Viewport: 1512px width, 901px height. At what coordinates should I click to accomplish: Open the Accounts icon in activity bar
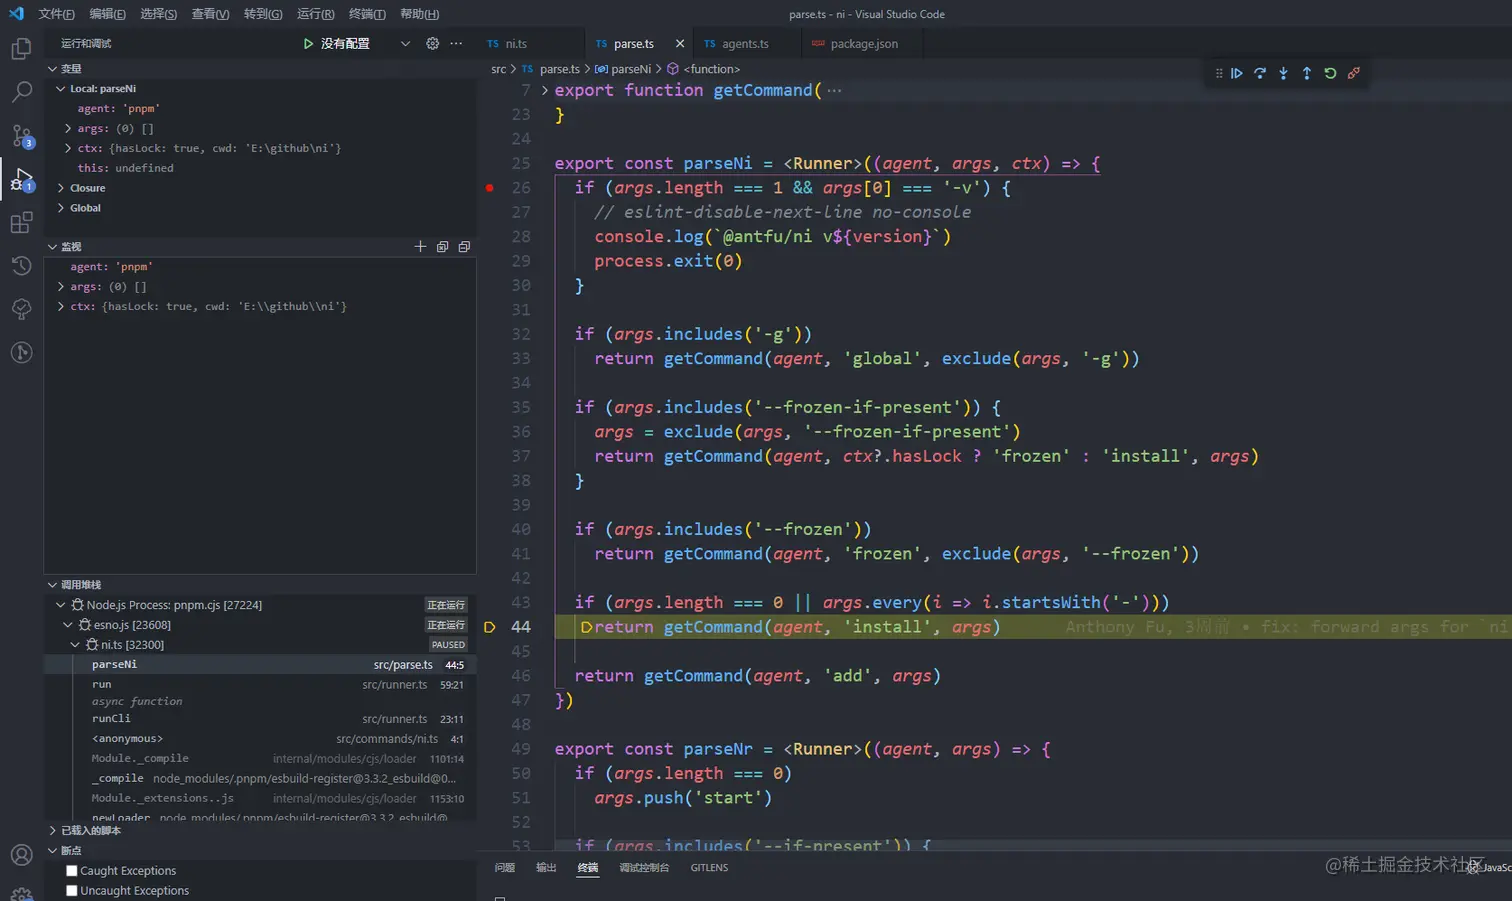tap(21, 855)
